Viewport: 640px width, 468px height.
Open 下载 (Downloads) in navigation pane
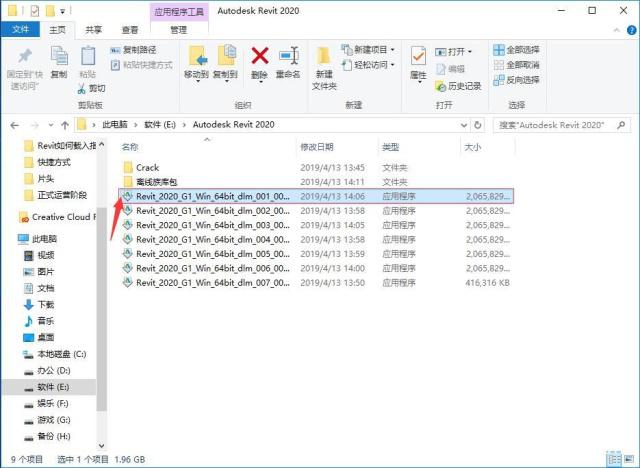pos(39,304)
